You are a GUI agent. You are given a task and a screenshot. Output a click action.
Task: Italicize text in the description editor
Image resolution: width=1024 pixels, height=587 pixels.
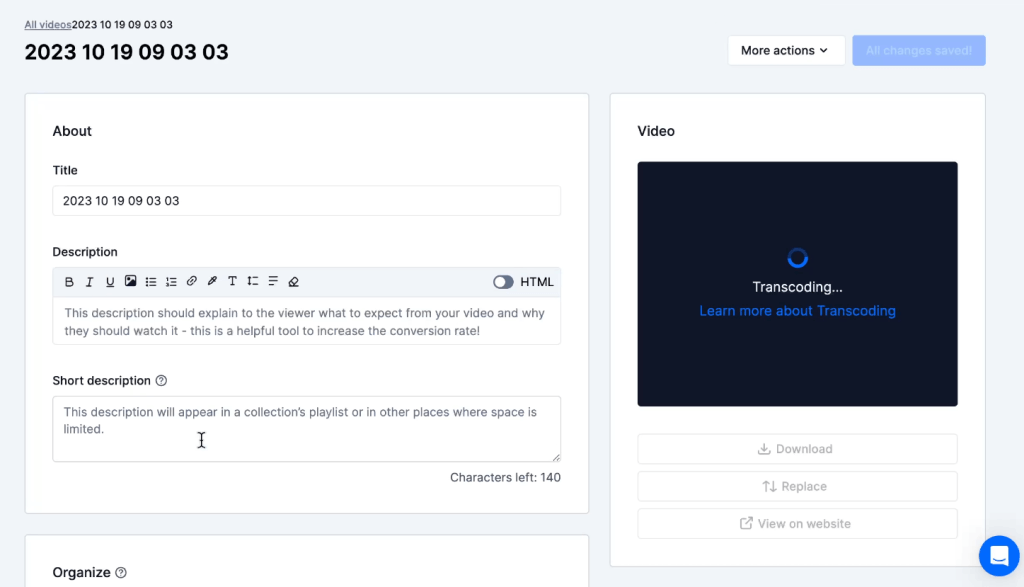pos(88,281)
